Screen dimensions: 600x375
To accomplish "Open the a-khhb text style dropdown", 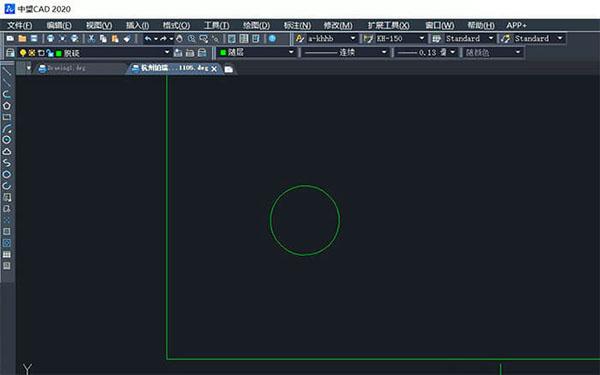I will [353, 38].
